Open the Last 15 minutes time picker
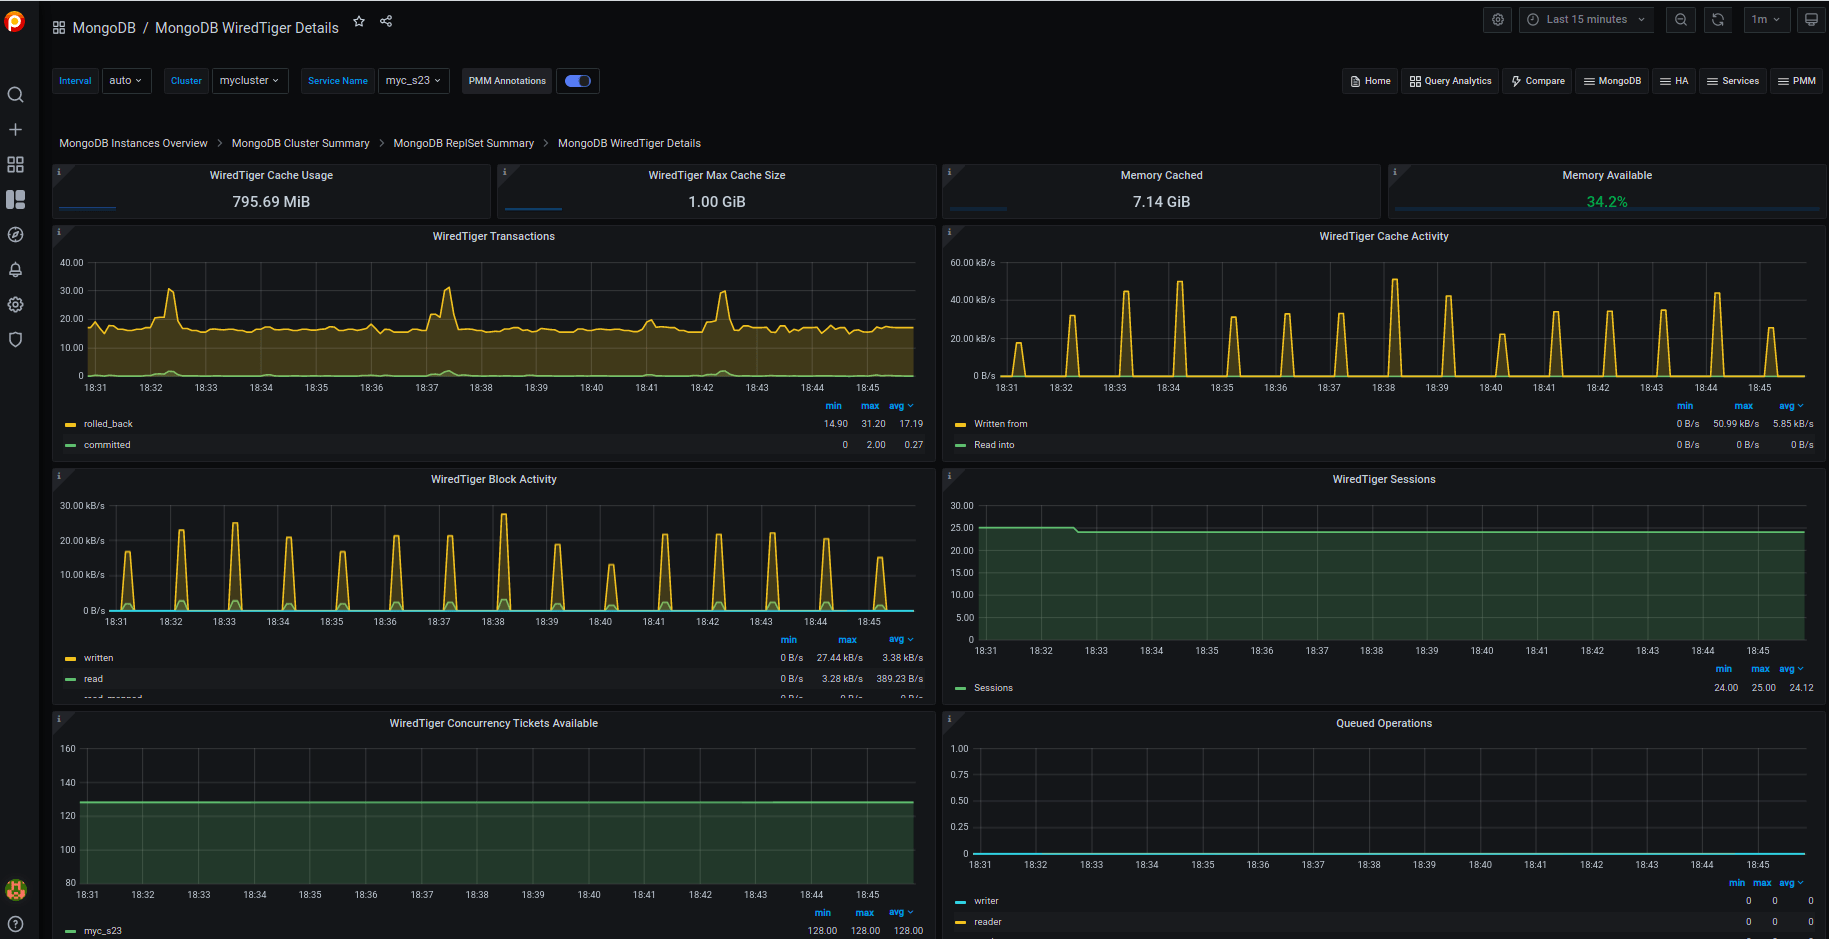1829x939 pixels. click(x=1586, y=19)
